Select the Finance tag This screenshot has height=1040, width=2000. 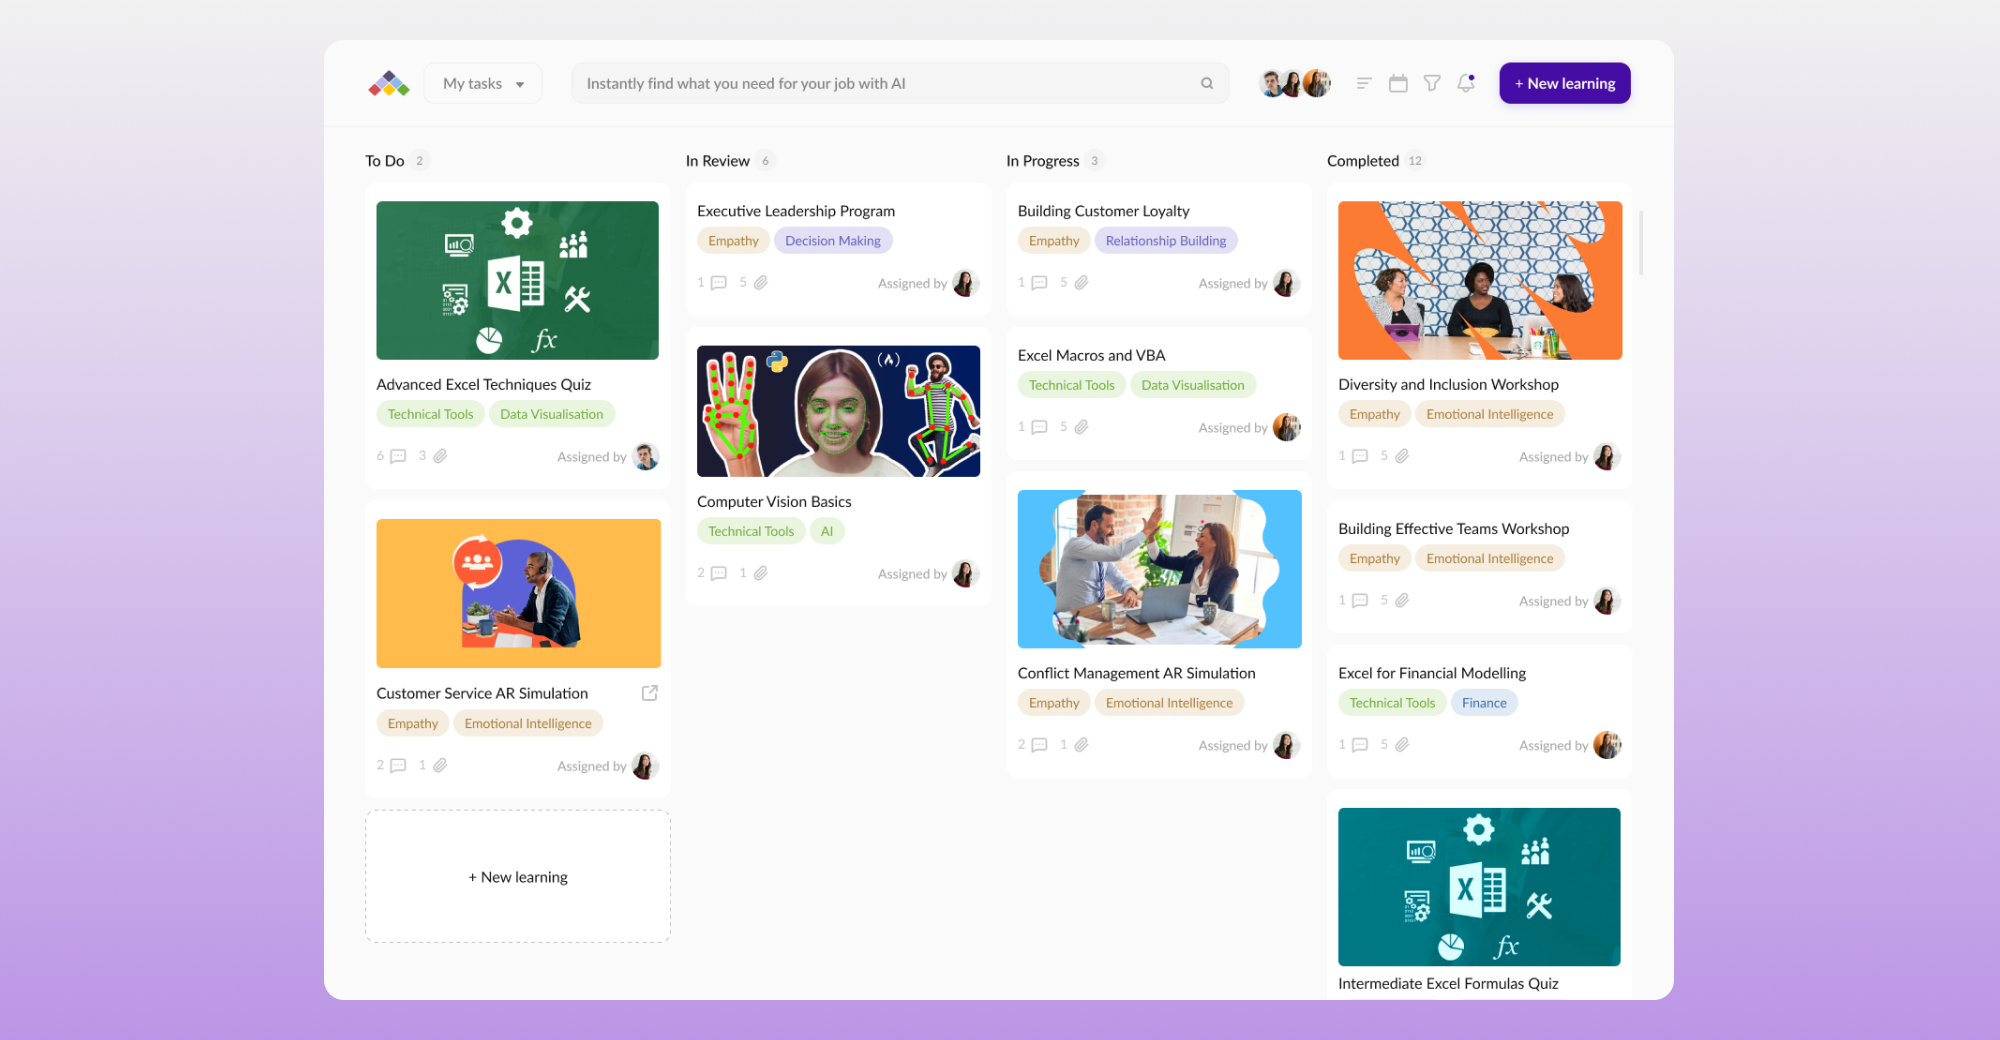pos(1484,703)
